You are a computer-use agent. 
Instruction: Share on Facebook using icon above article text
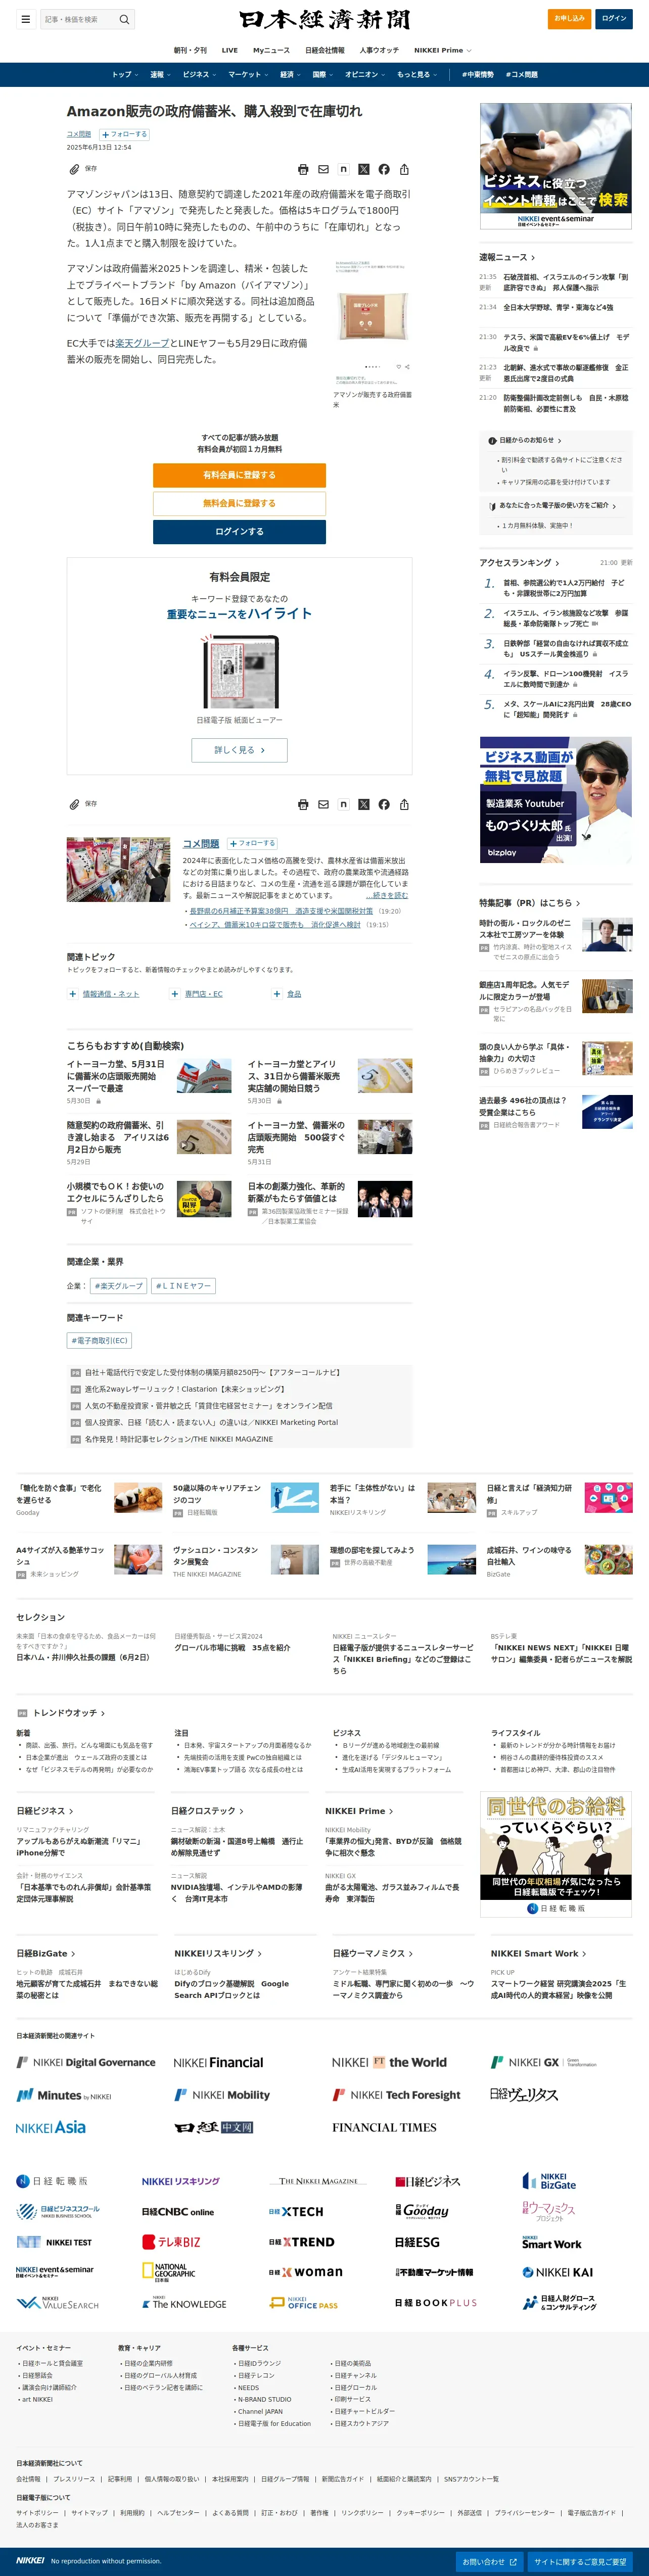point(384,170)
